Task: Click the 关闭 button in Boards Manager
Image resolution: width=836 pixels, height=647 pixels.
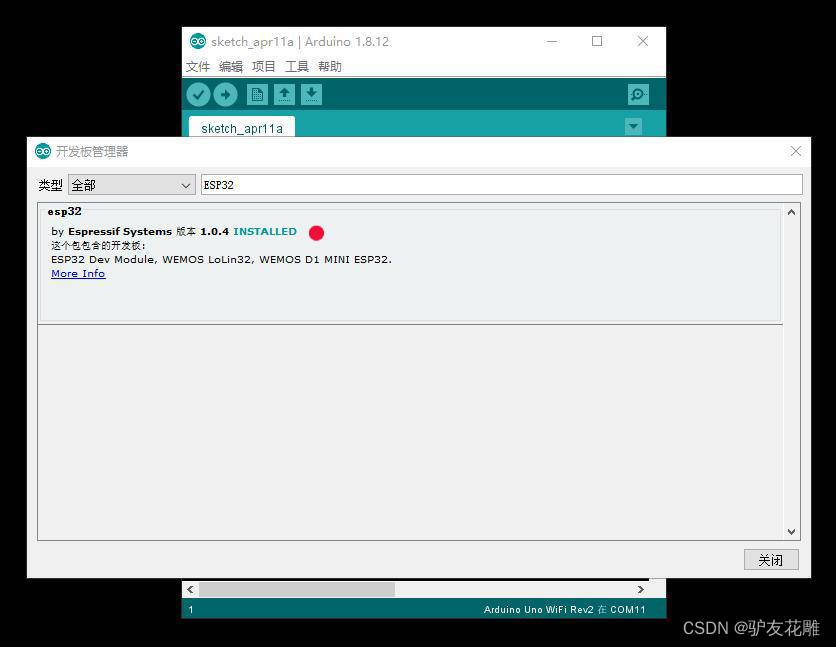Action: click(771, 560)
